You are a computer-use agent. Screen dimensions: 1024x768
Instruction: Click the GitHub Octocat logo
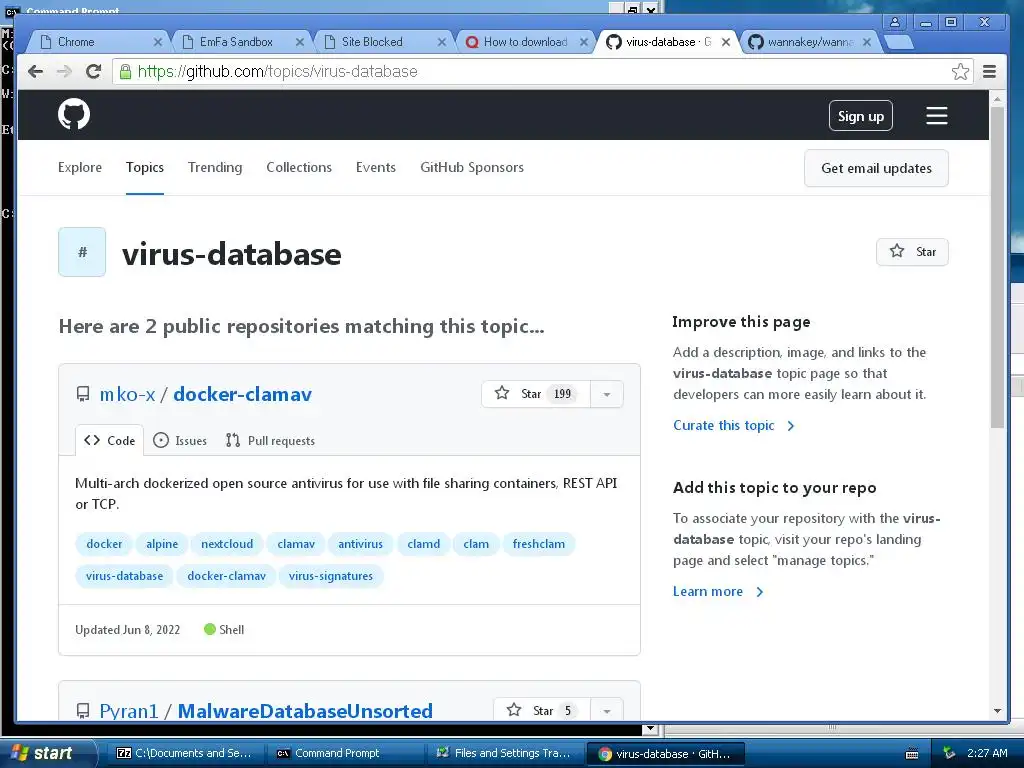pos(74,114)
